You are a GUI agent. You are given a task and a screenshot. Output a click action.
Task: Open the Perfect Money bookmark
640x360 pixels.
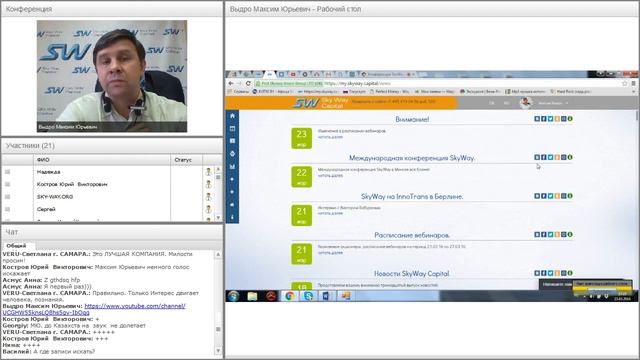click(x=389, y=92)
